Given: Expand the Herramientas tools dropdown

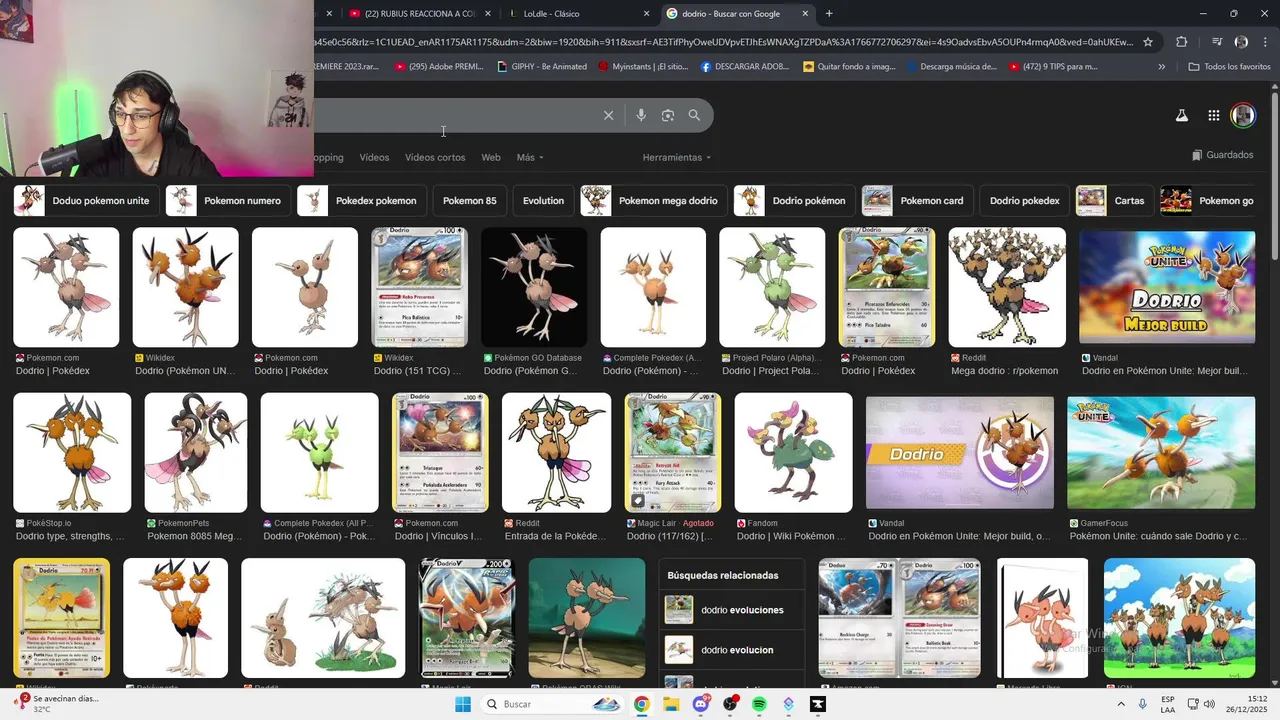Looking at the screenshot, I should tap(677, 157).
